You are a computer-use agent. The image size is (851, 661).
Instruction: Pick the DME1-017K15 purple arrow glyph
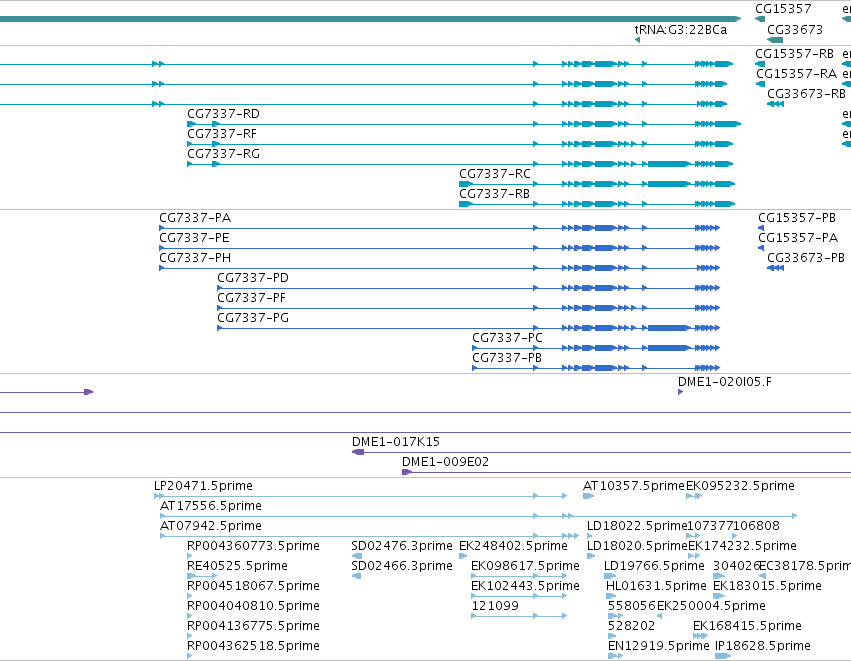(358, 452)
